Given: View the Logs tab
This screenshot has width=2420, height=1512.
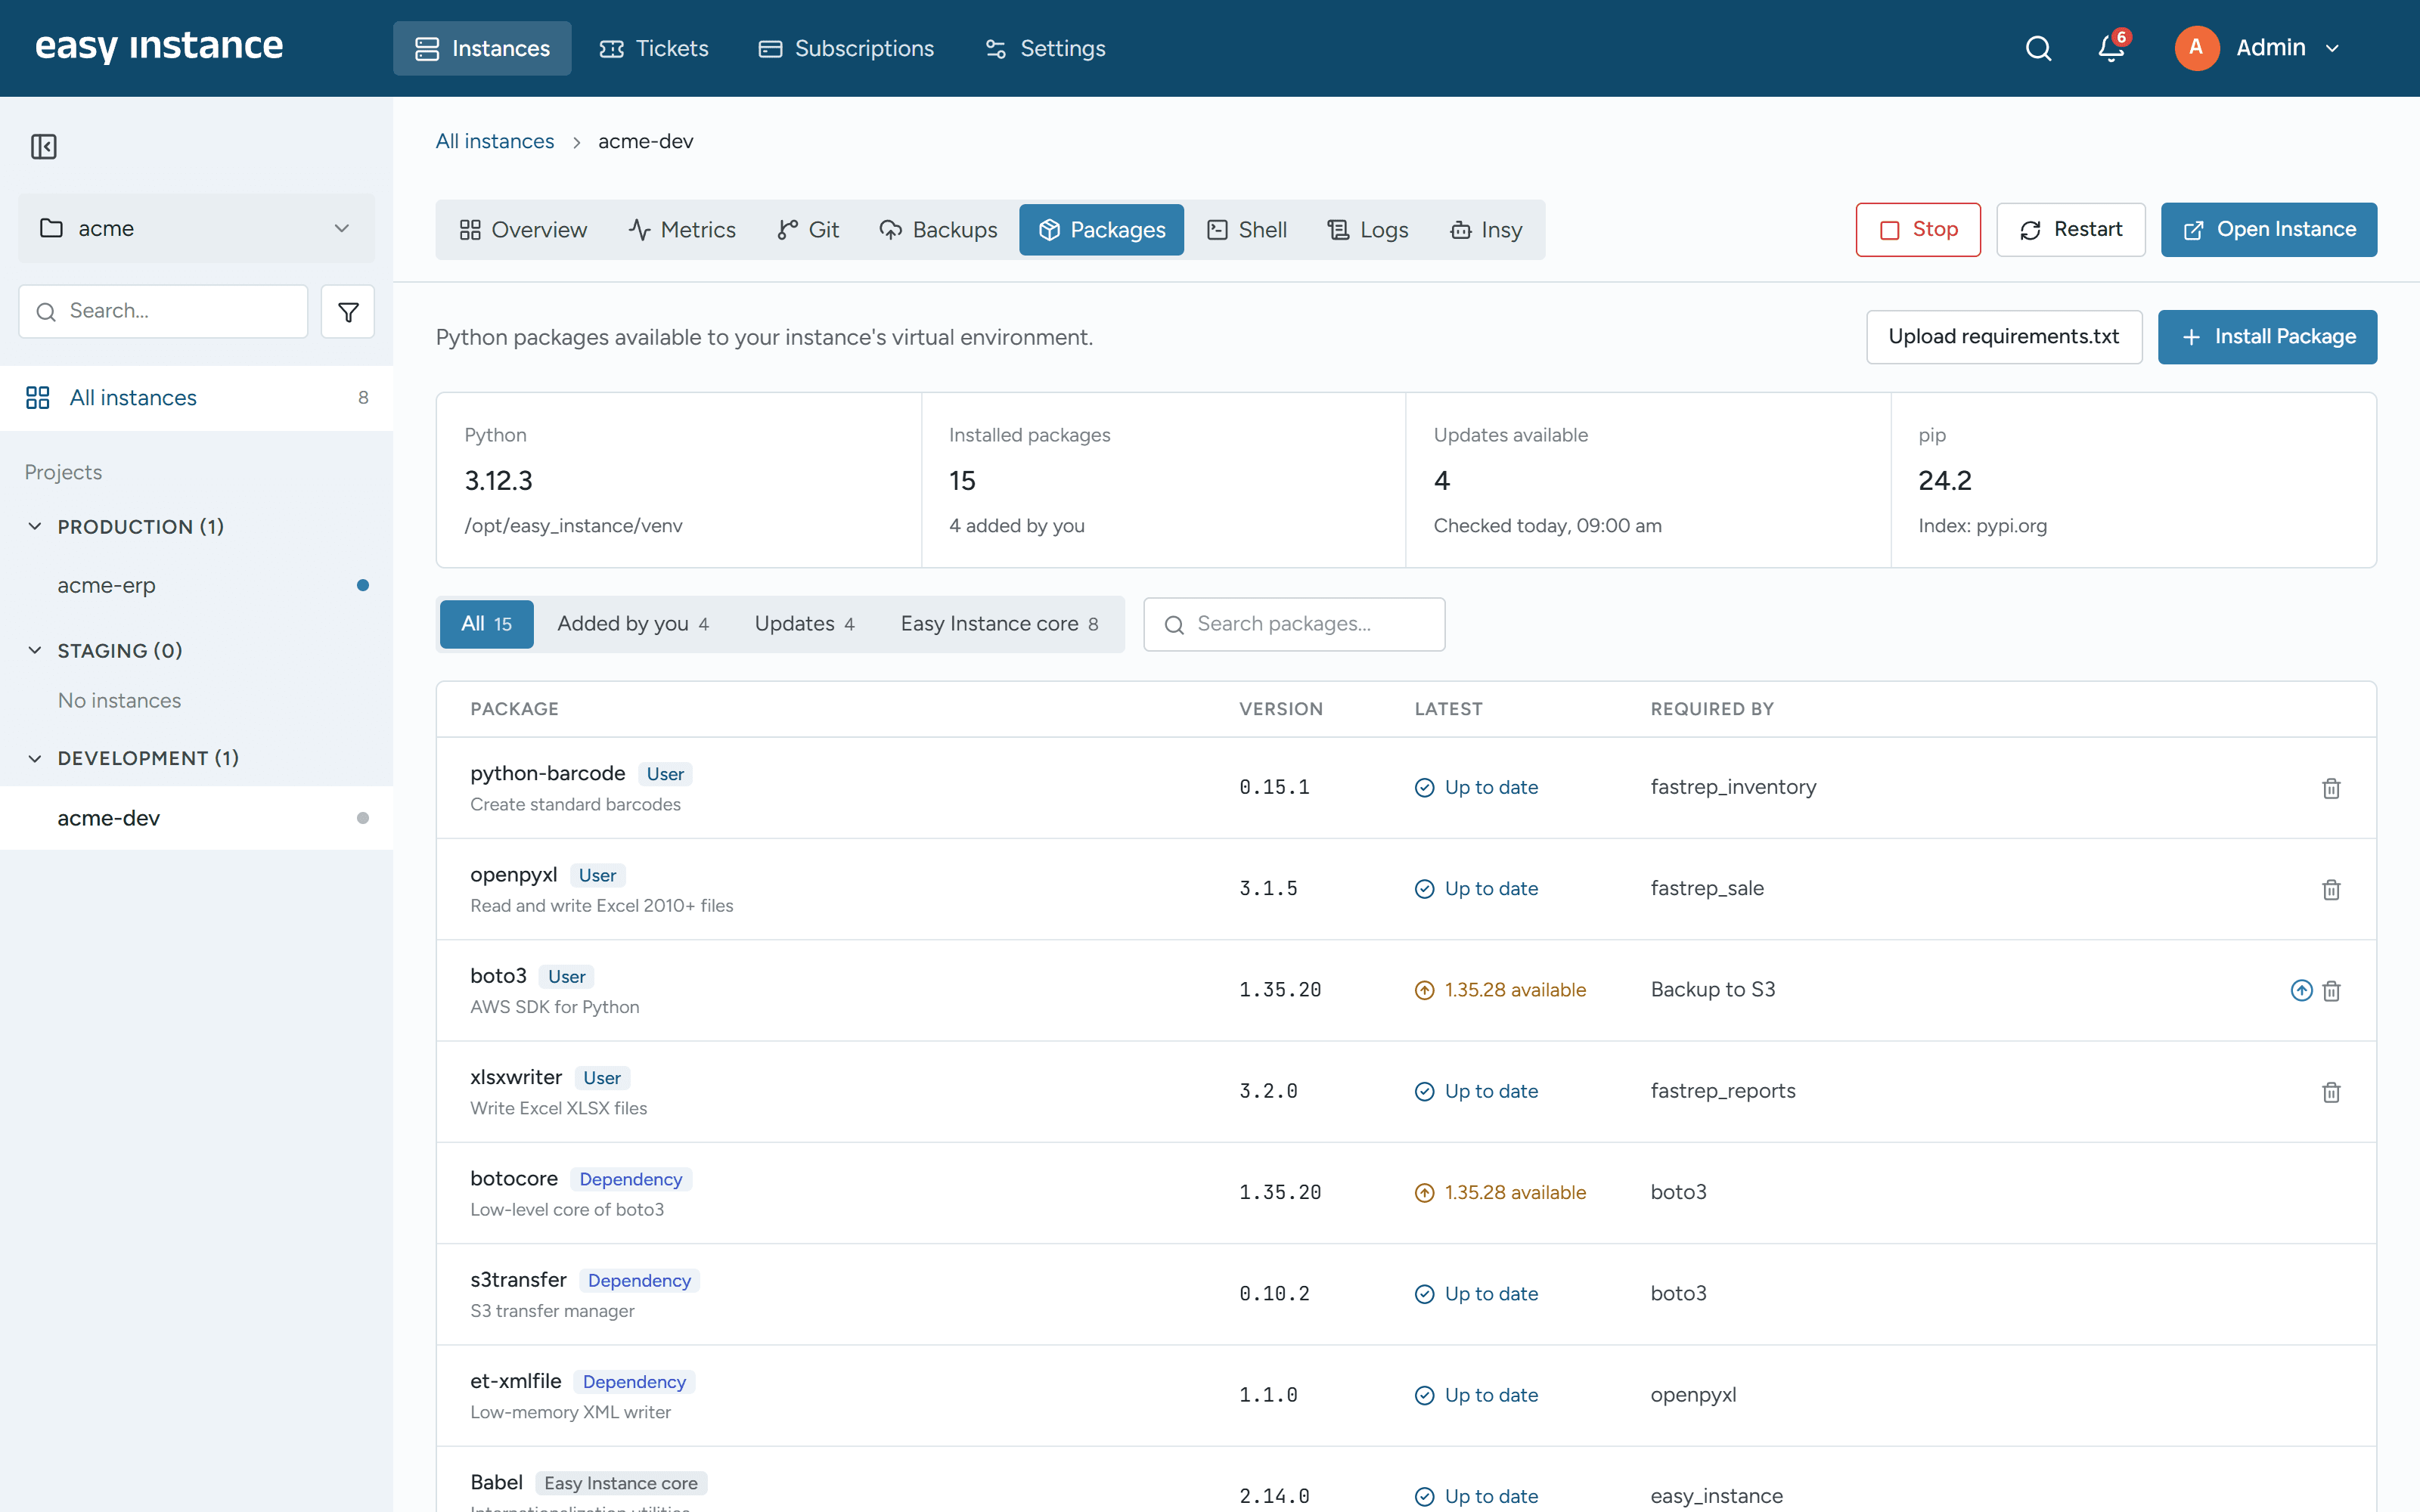Looking at the screenshot, I should 1367,230.
